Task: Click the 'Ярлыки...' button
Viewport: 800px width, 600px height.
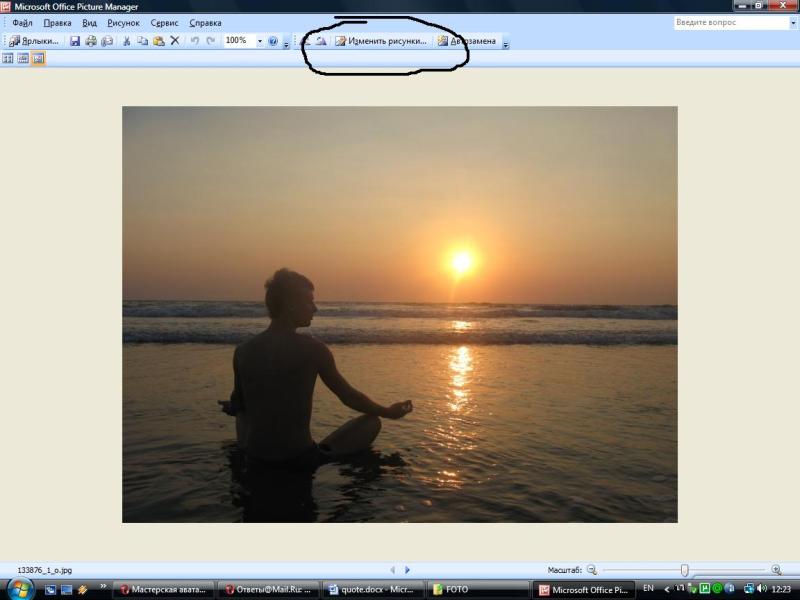Action: [35, 41]
